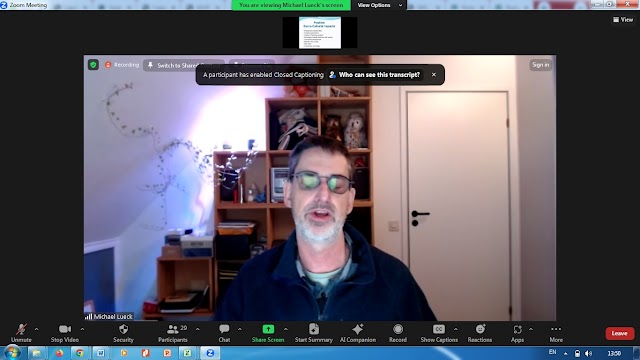640x360 pixels.
Task: Launch Firefox from taskbar
Action: pyautogui.click(x=59, y=353)
